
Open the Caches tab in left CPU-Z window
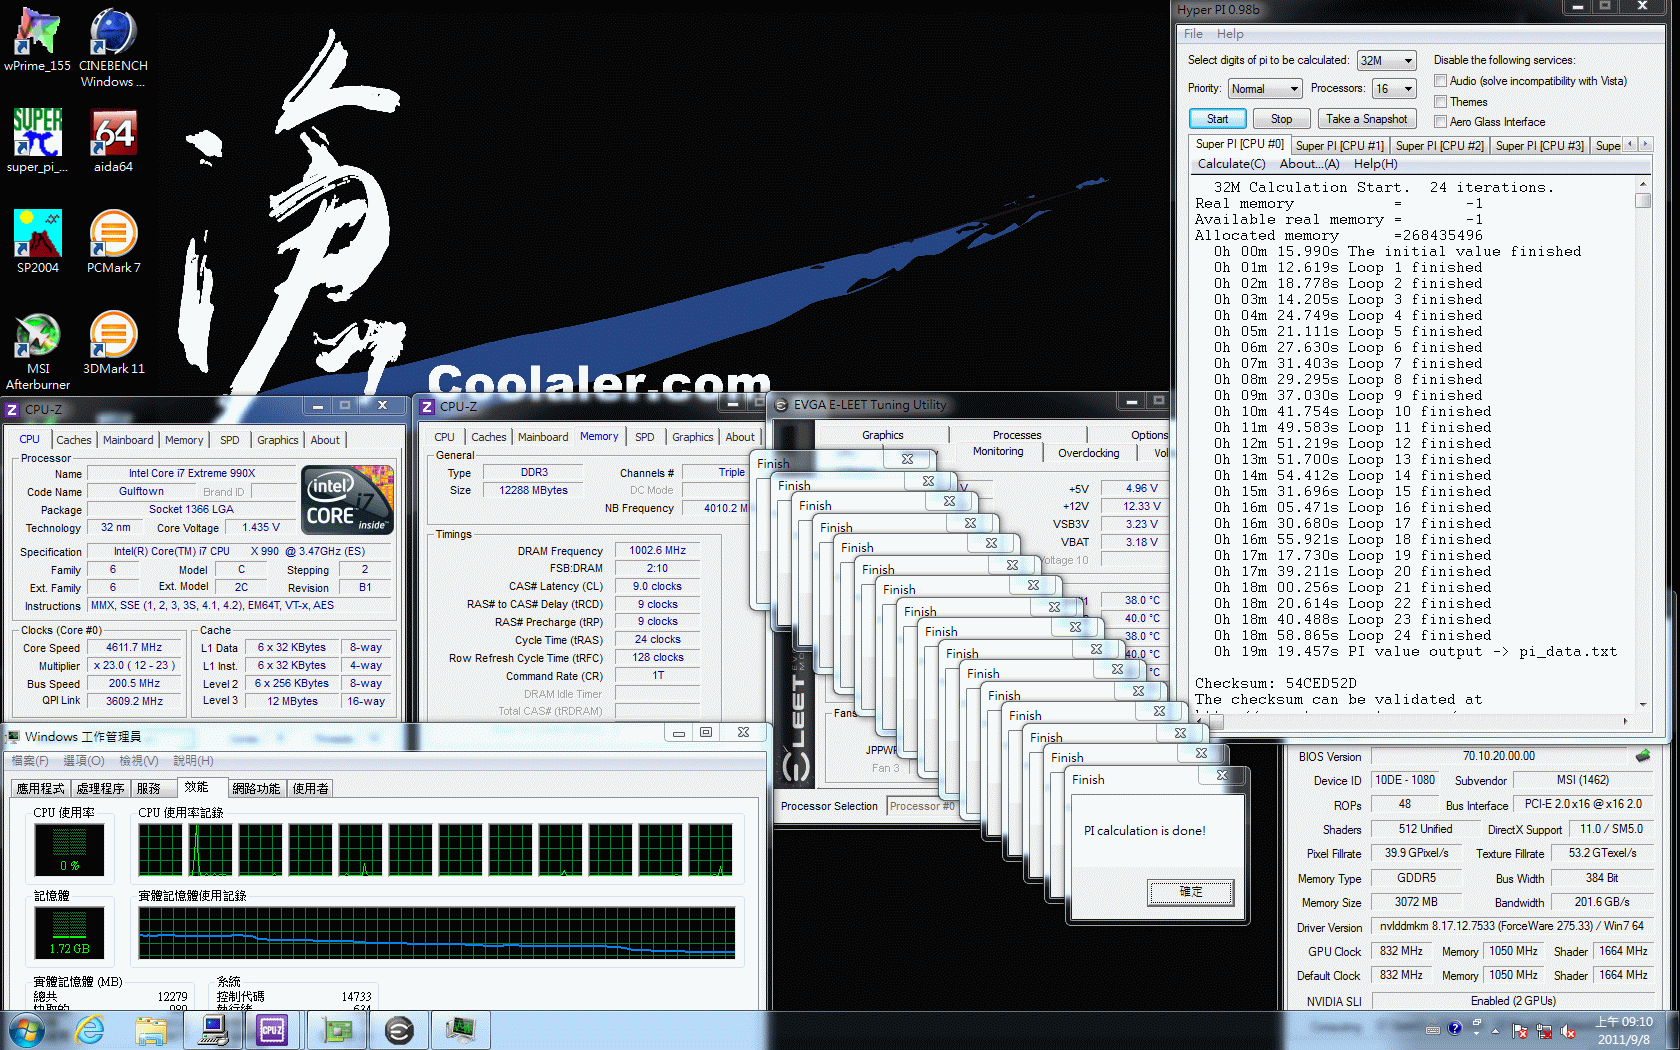[x=73, y=440]
